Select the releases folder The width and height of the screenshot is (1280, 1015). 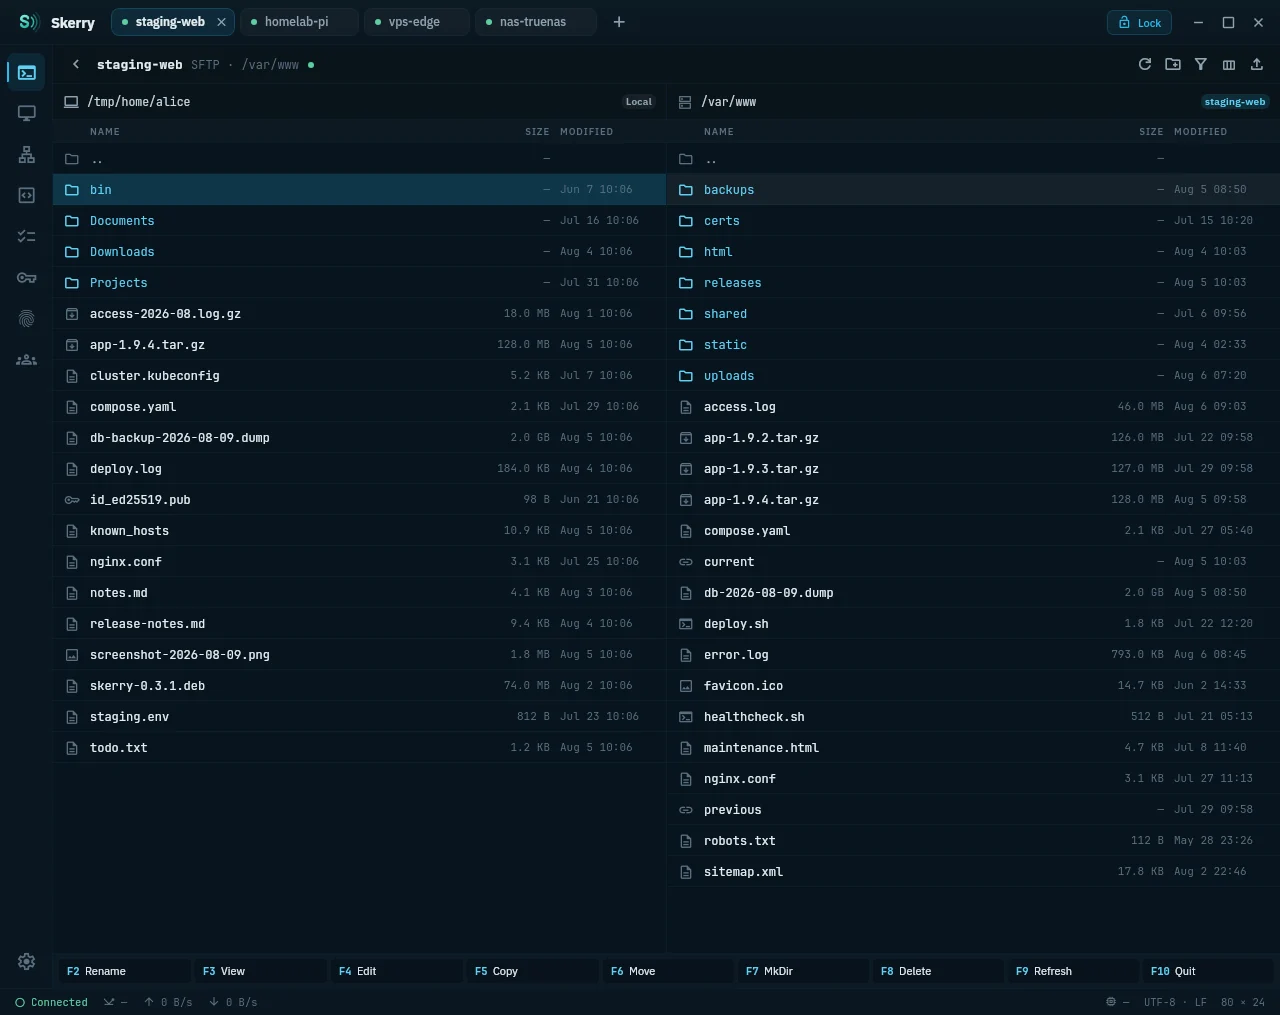click(973, 283)
